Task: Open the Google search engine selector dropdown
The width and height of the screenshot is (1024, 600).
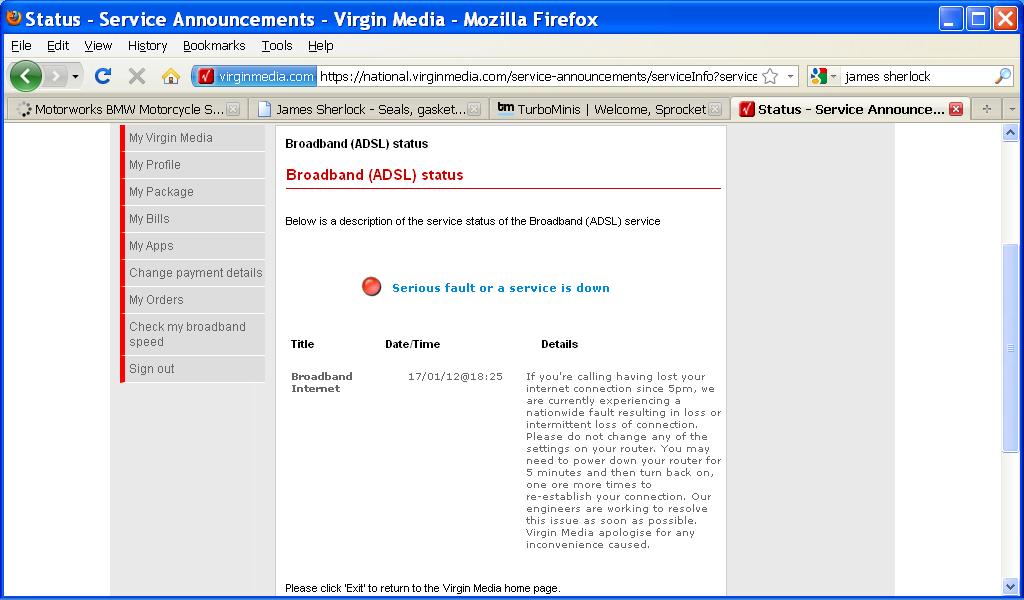Action: 824,76
